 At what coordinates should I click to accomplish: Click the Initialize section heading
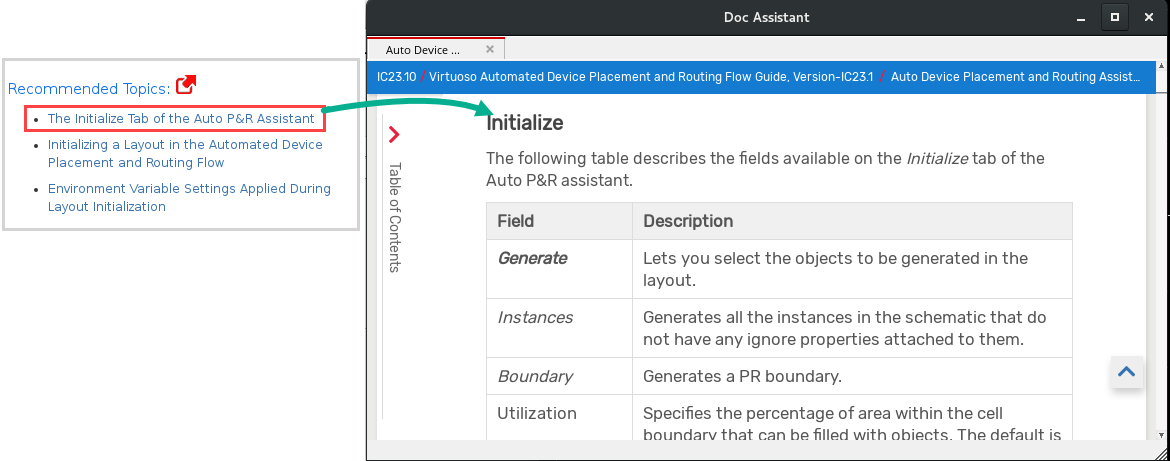[x=525, y=123]
